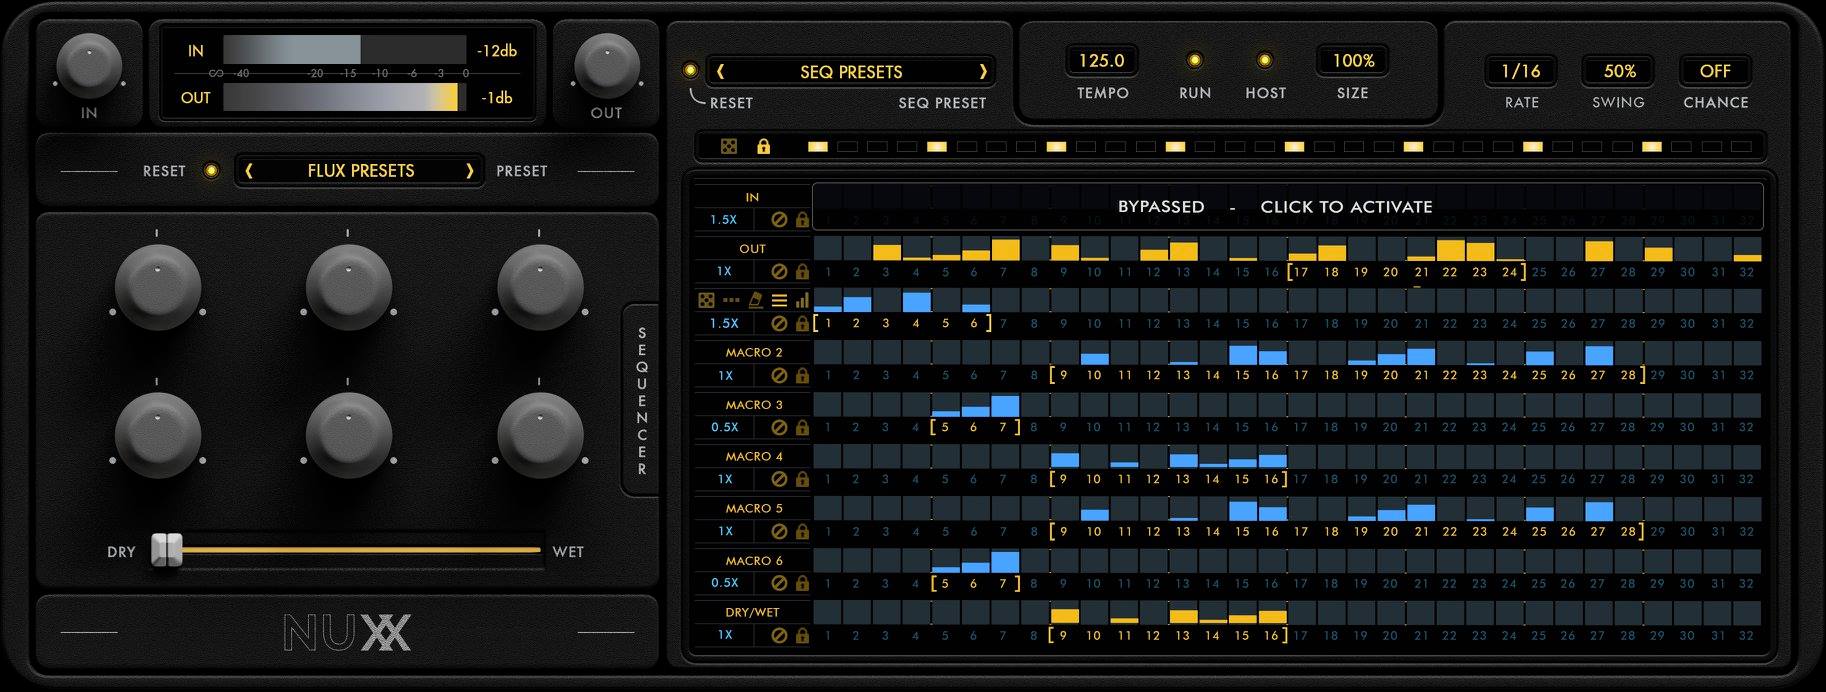Bypass the DRY/WET lane
Screen dimensions: 1826x692
click(x=779, y=635)
